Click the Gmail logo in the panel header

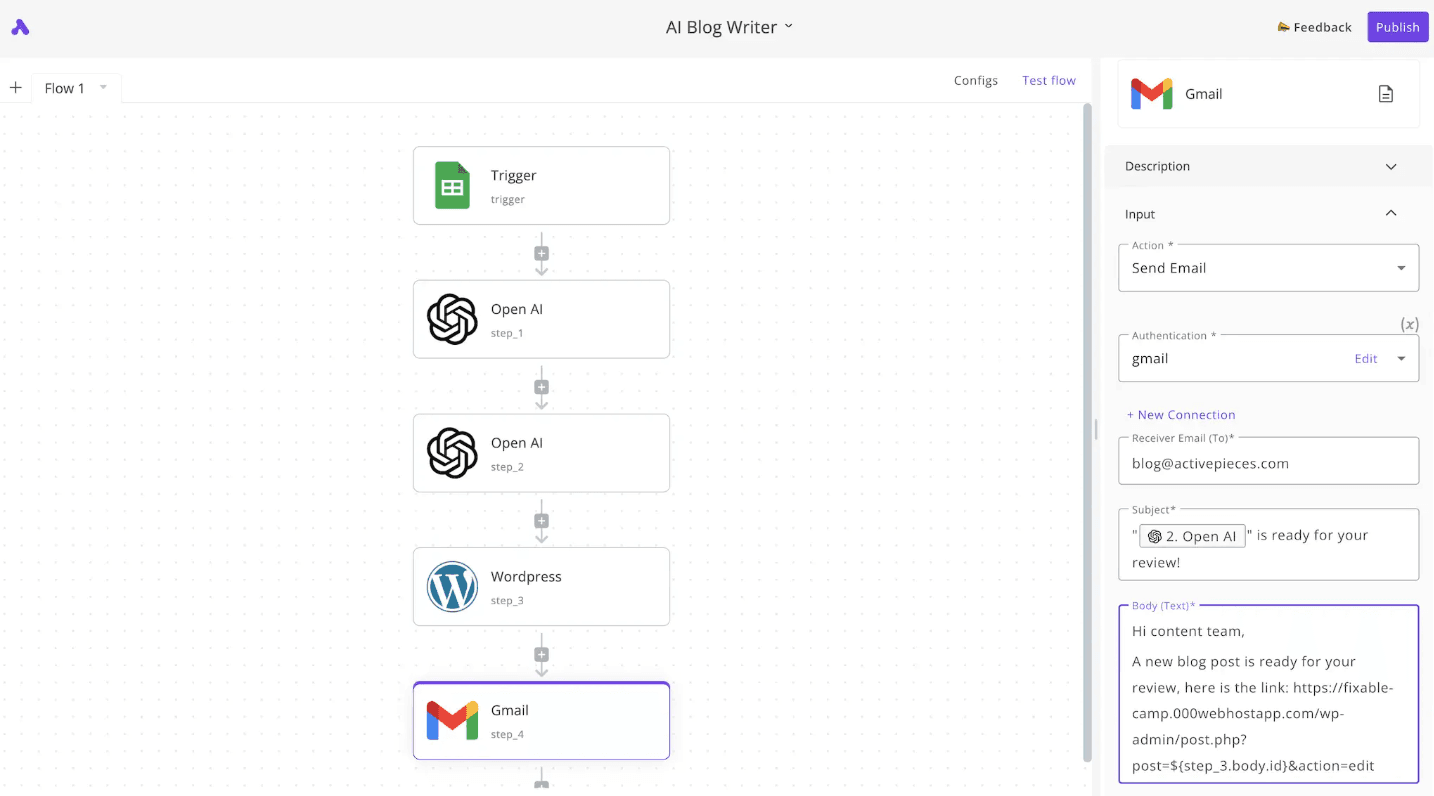1152,93
